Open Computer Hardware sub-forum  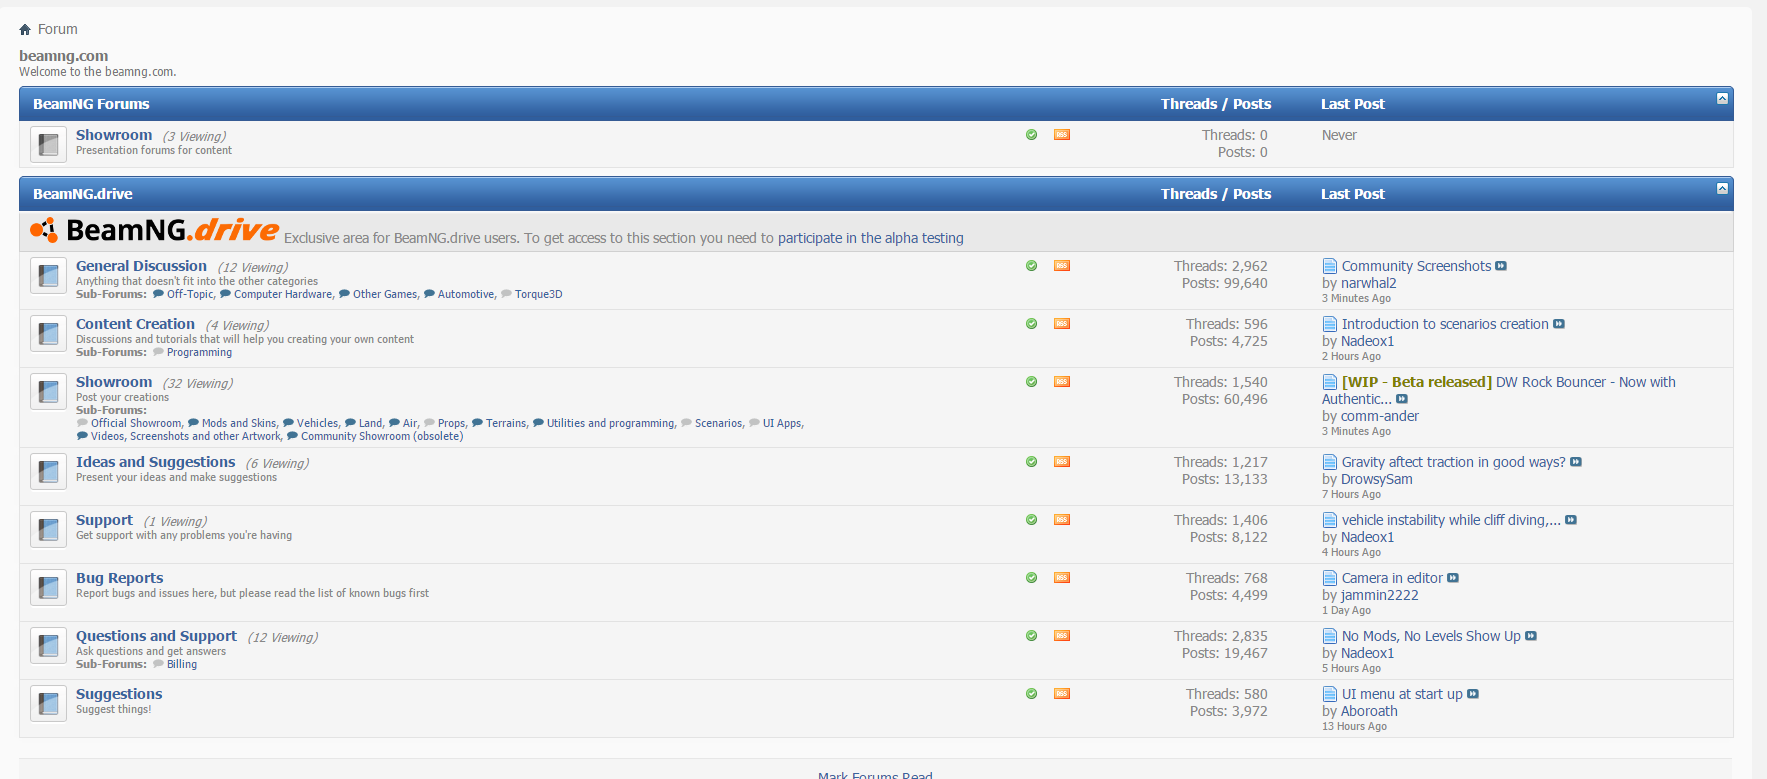[x=283, y=294]
